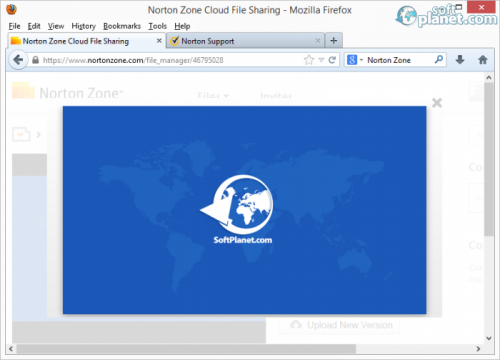Reload the page with refresh icon
Viewport: 500px width, 360px height.
point(332,60)
